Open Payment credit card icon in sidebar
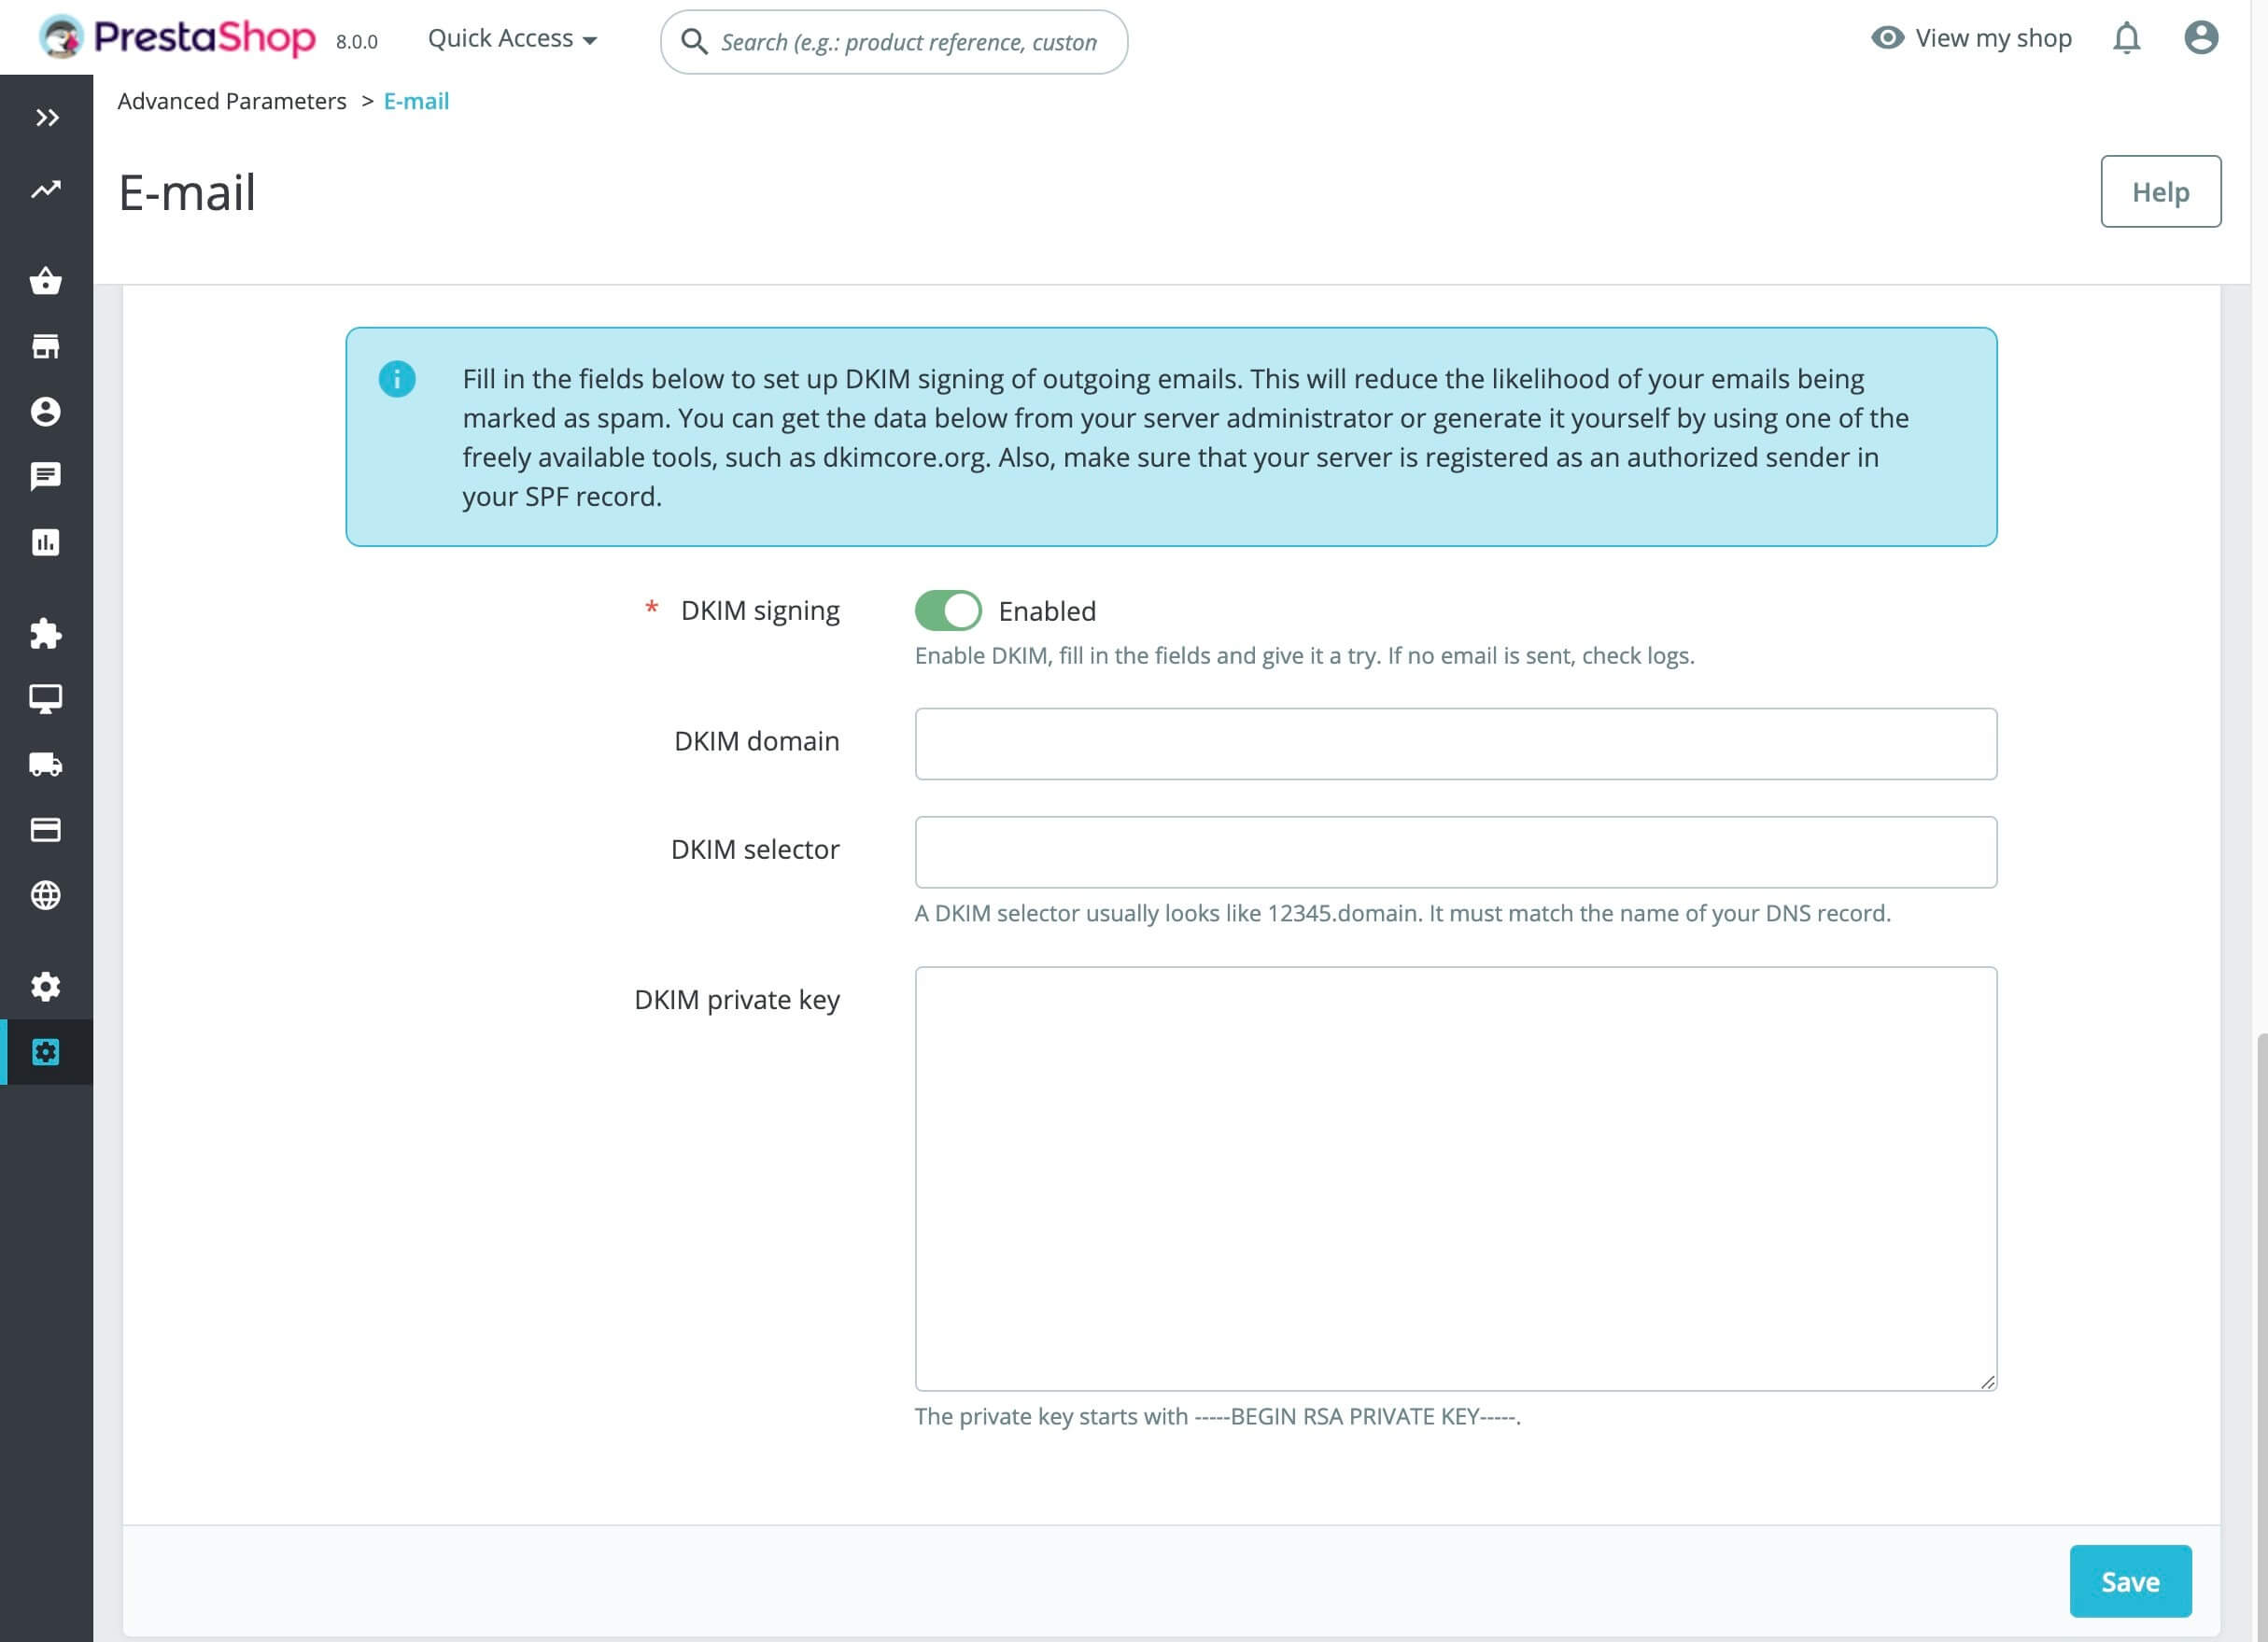The height and width of the screenshot is (1642, 2268). 46,829
